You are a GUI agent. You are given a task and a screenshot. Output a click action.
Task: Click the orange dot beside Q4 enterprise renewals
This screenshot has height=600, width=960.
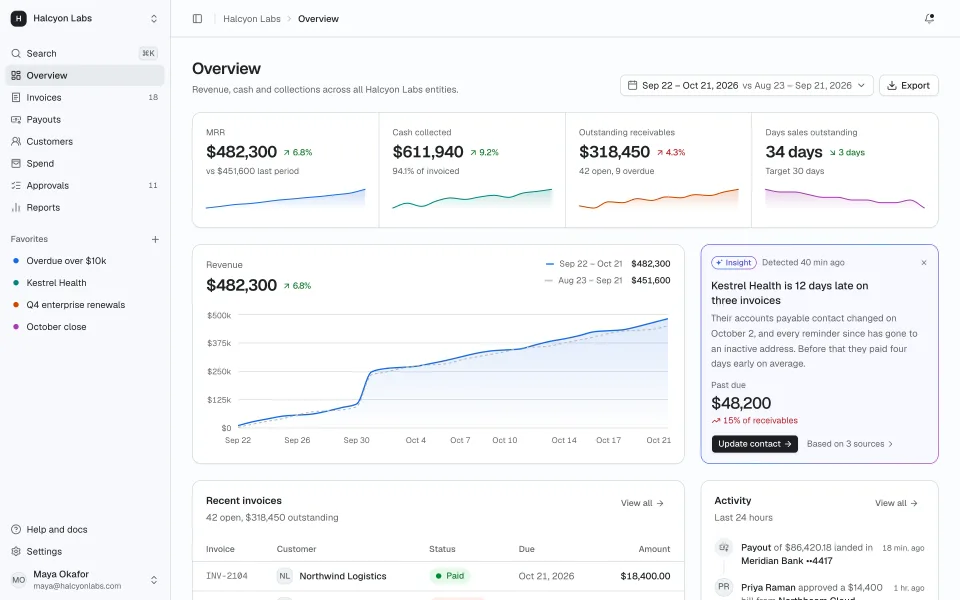tap(16, 305)
